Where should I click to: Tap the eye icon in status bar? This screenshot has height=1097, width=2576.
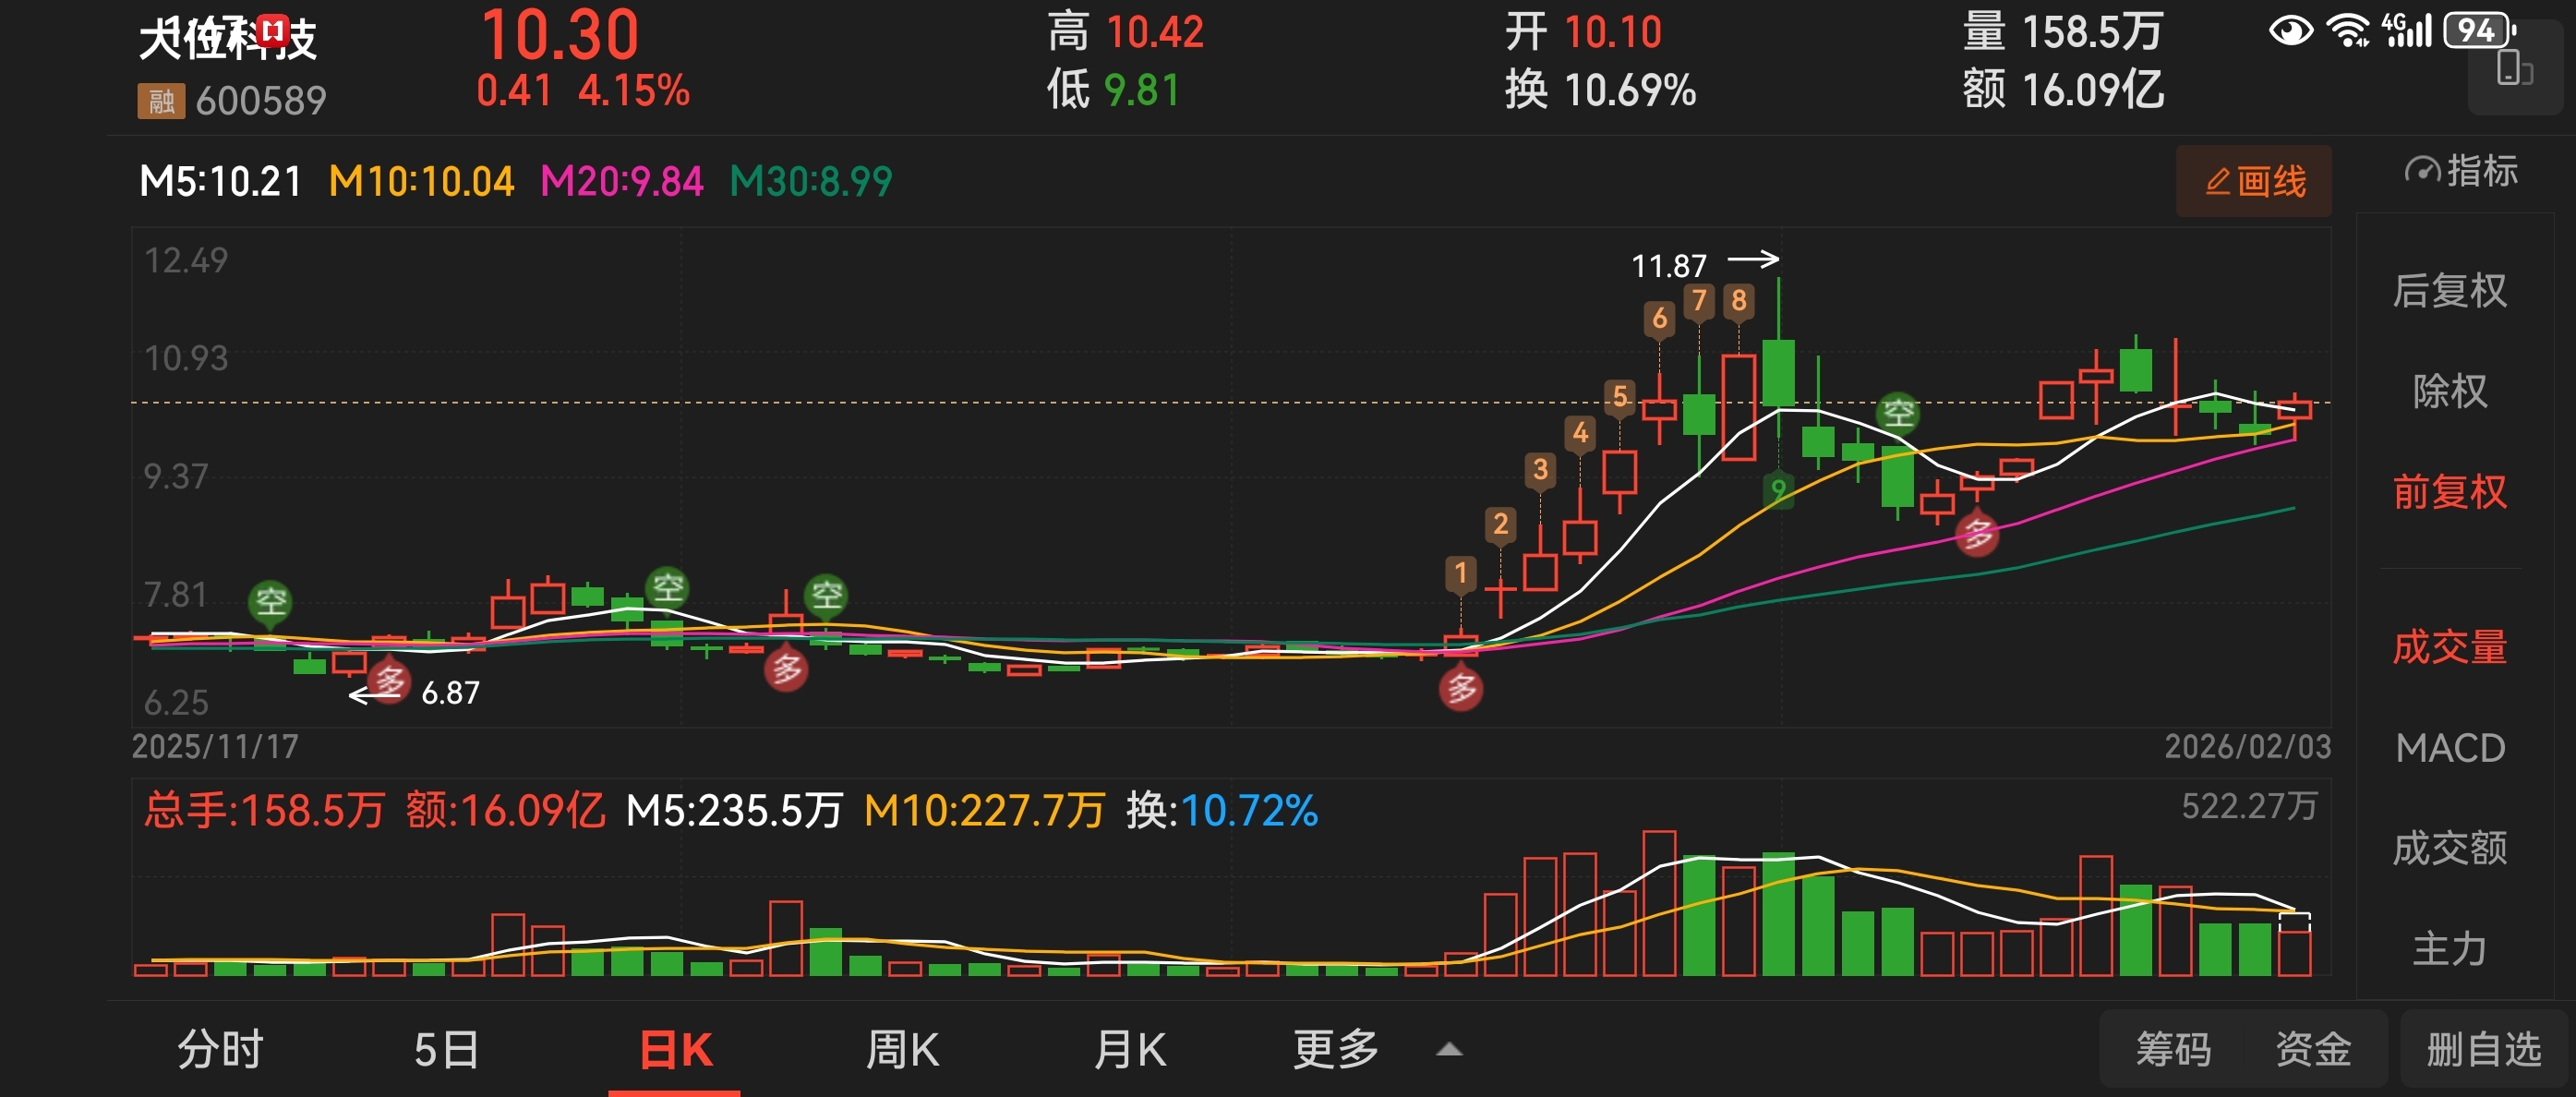2290,30
